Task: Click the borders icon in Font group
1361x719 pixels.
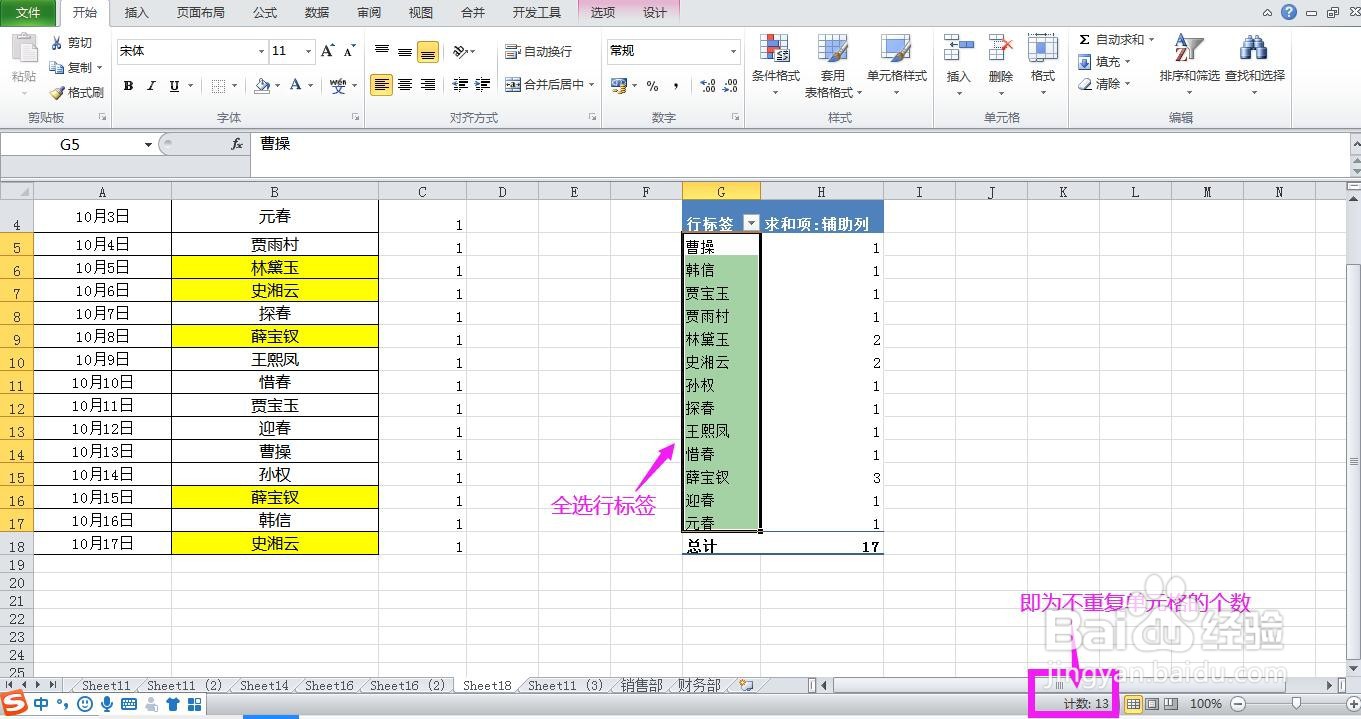Action: [218, 86]
